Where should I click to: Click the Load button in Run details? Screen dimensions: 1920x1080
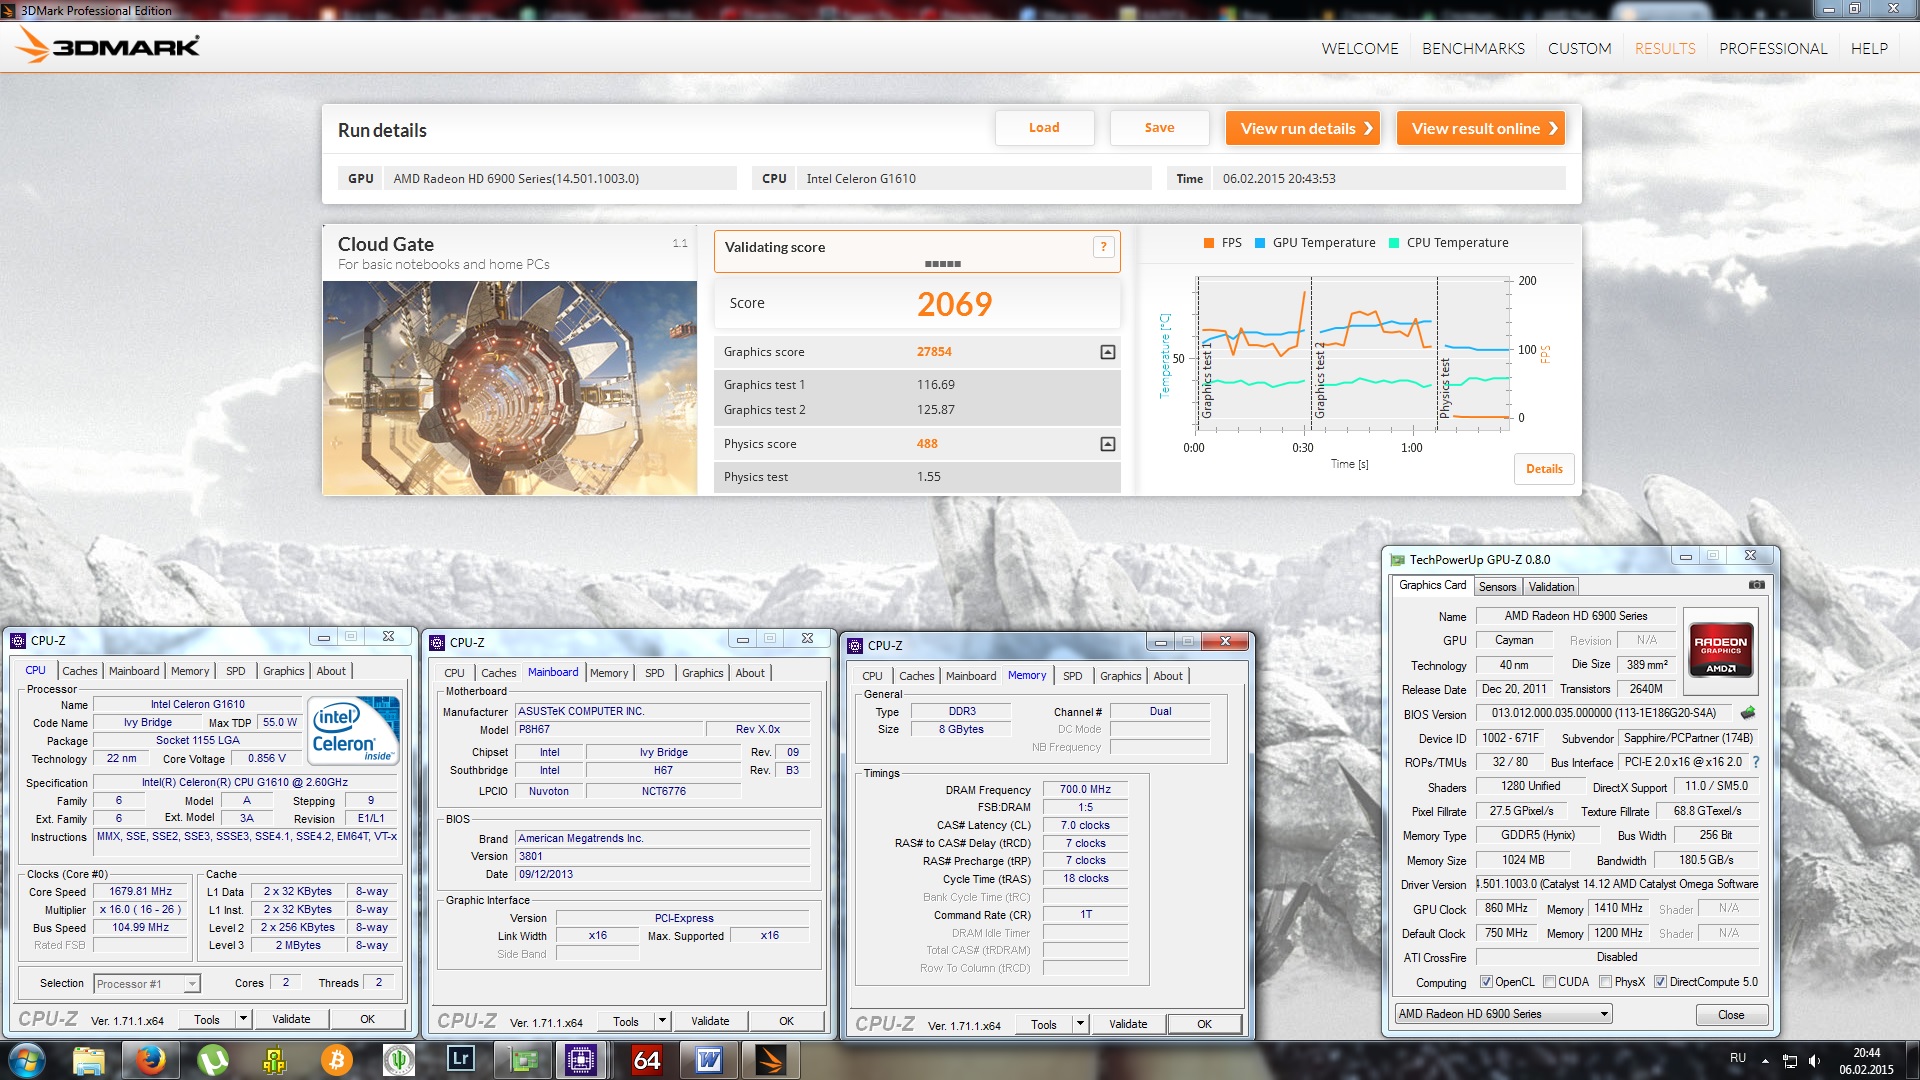click(1044, 128)
